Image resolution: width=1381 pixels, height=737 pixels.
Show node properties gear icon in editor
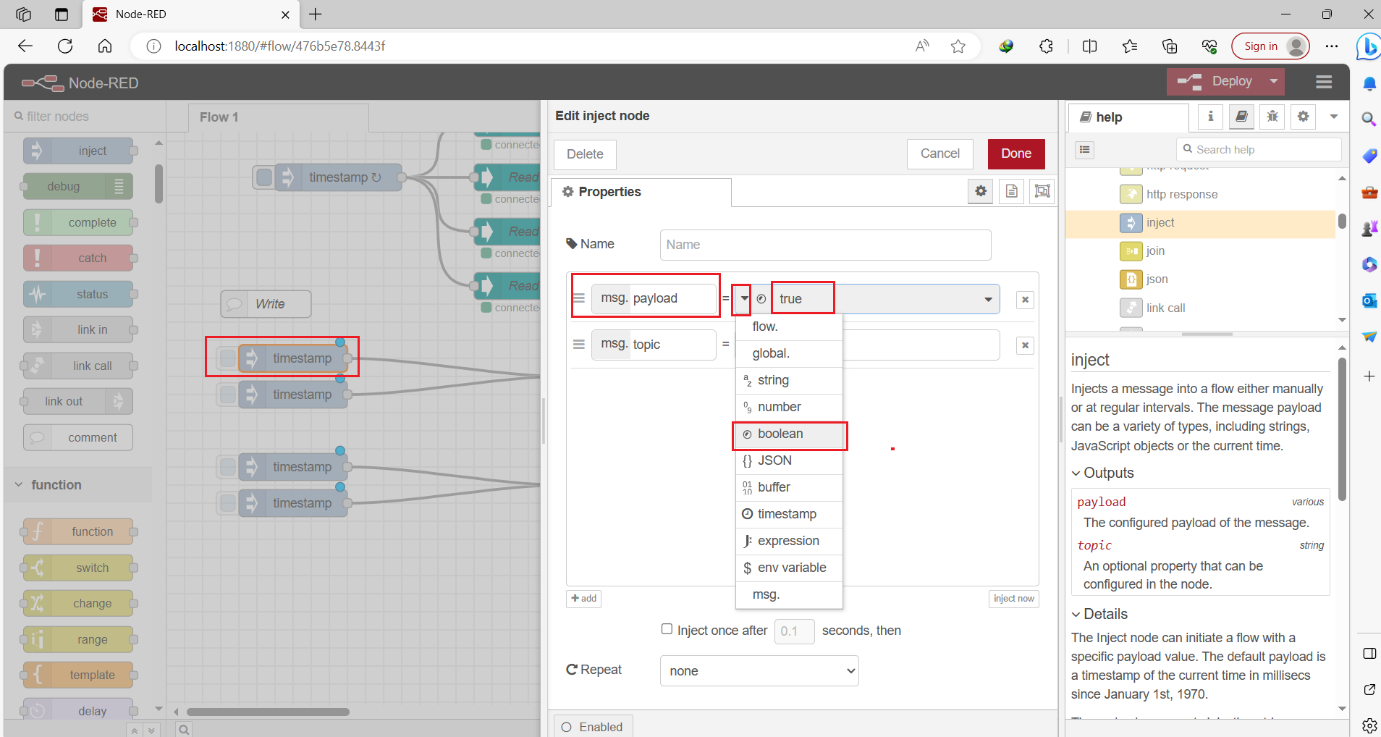pyautogui.click(x=981, y=191)
